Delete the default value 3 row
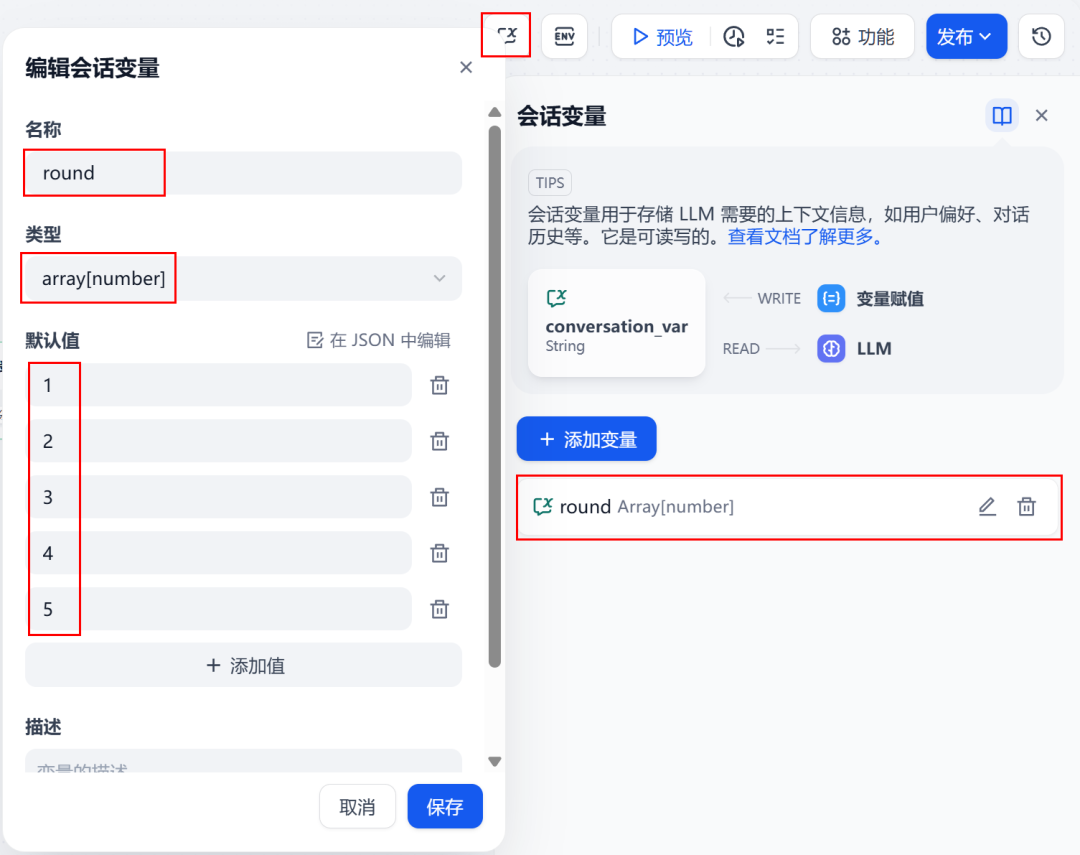Viewport: 1080px width, 855px height. click(439, 497)
